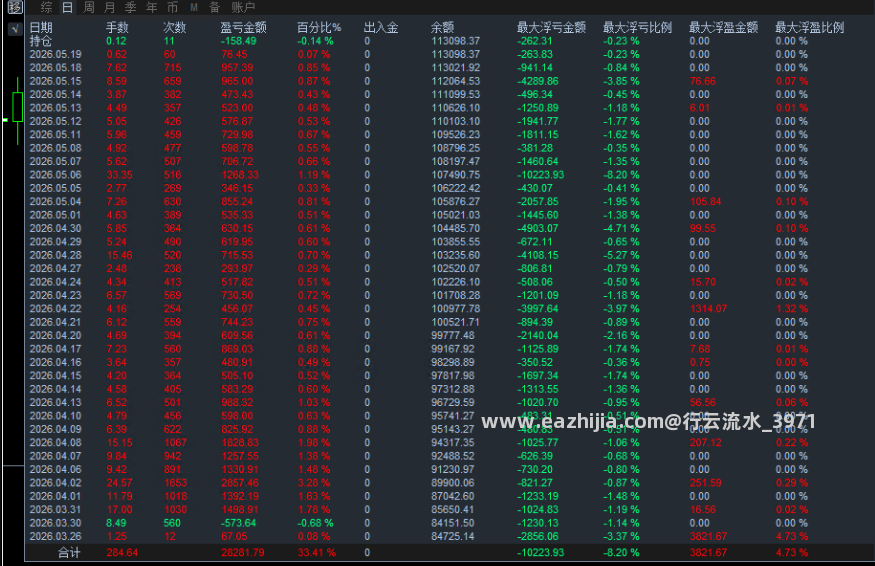Screen dimensions: 875x566
Task: Click the trade count 1653
Action: pyautogui.click(x=175, y=483)
